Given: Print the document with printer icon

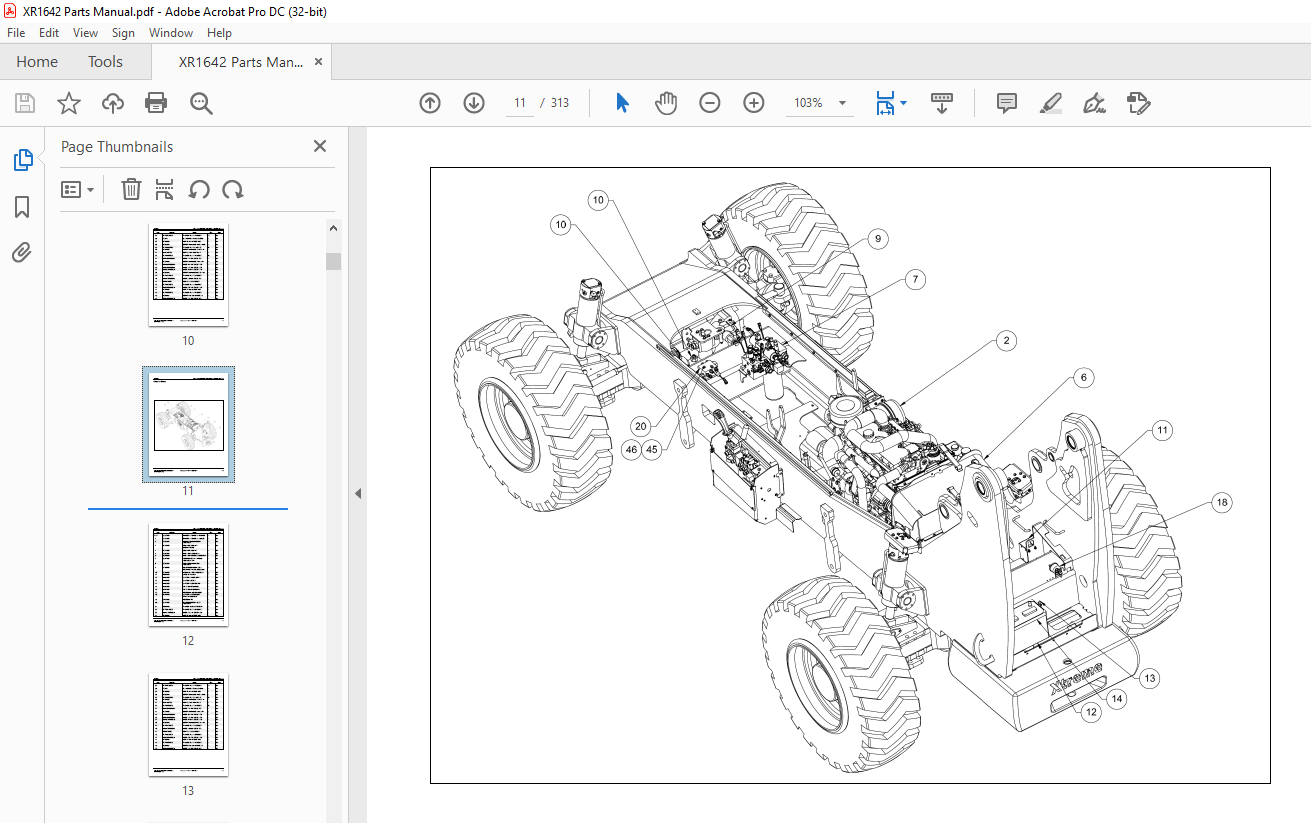Looking at the screenshot, I should pyautogui.click(x=156, y=103).
